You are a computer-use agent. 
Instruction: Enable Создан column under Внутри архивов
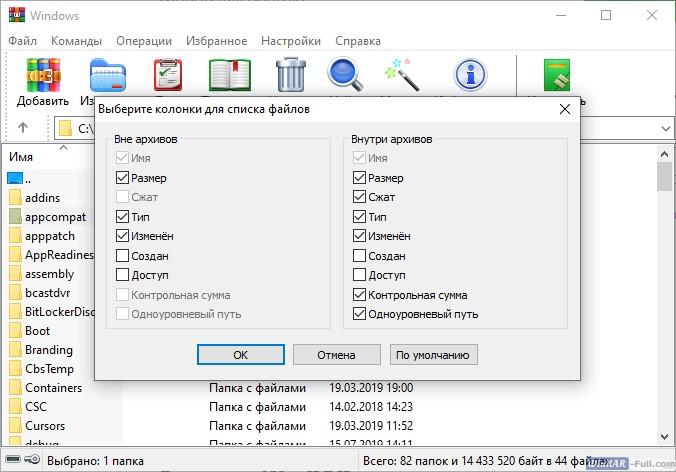point(359,256)
